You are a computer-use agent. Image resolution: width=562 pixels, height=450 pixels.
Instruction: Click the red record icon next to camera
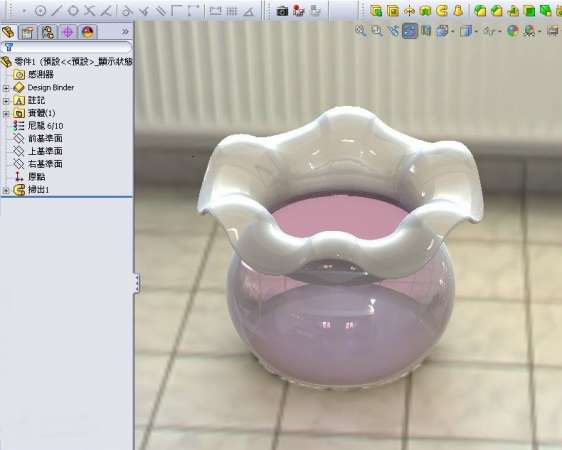click(298, 10)
